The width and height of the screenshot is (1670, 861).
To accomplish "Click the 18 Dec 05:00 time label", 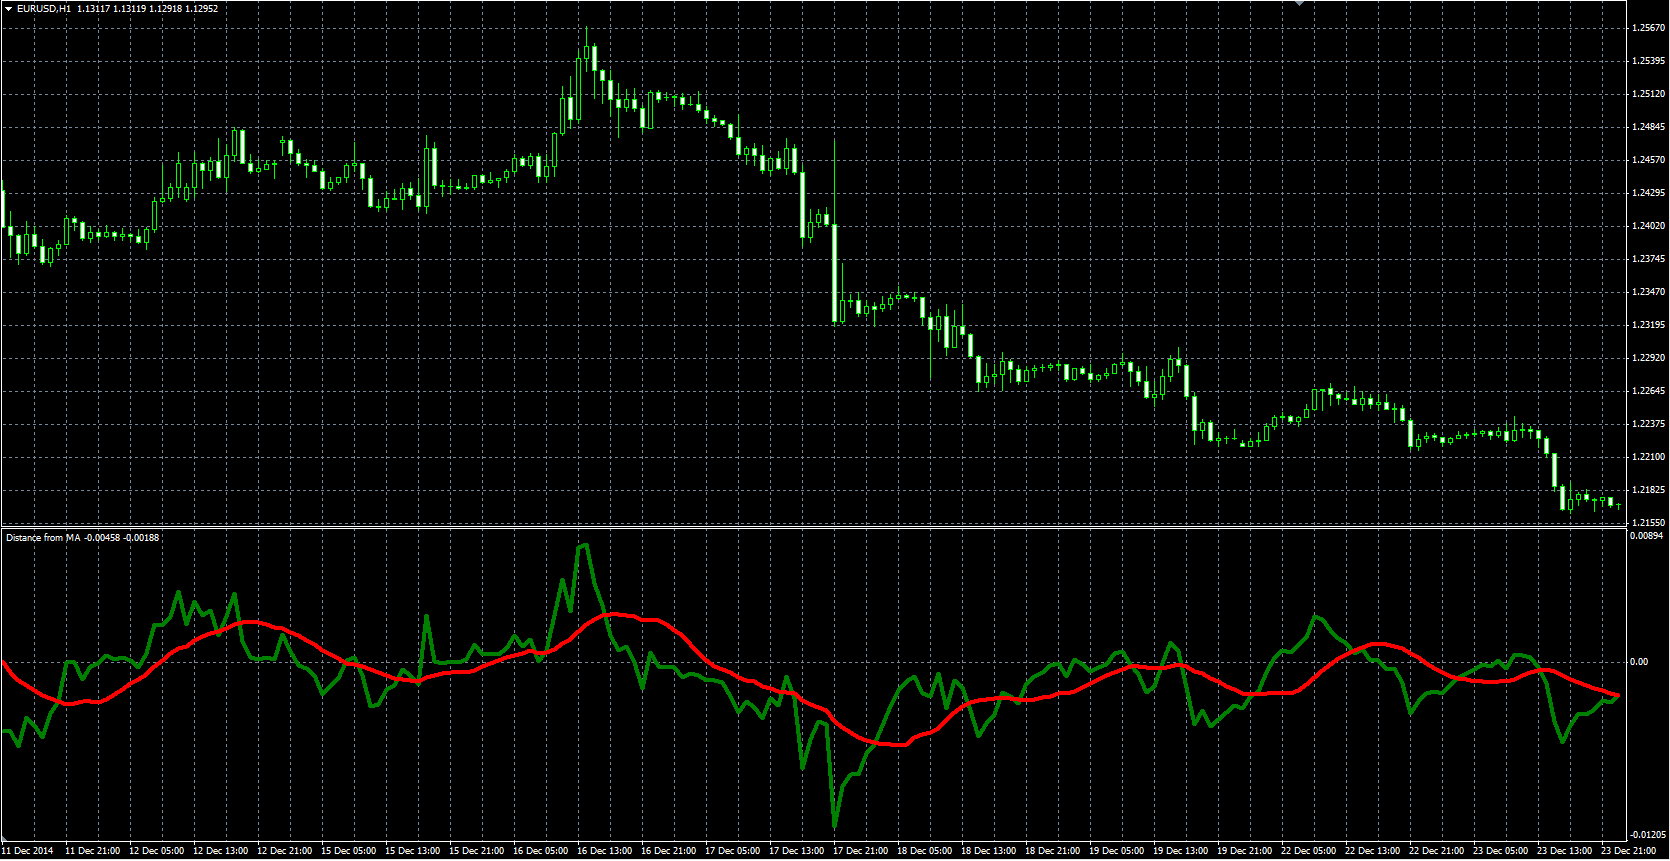I will pos(924,851).
